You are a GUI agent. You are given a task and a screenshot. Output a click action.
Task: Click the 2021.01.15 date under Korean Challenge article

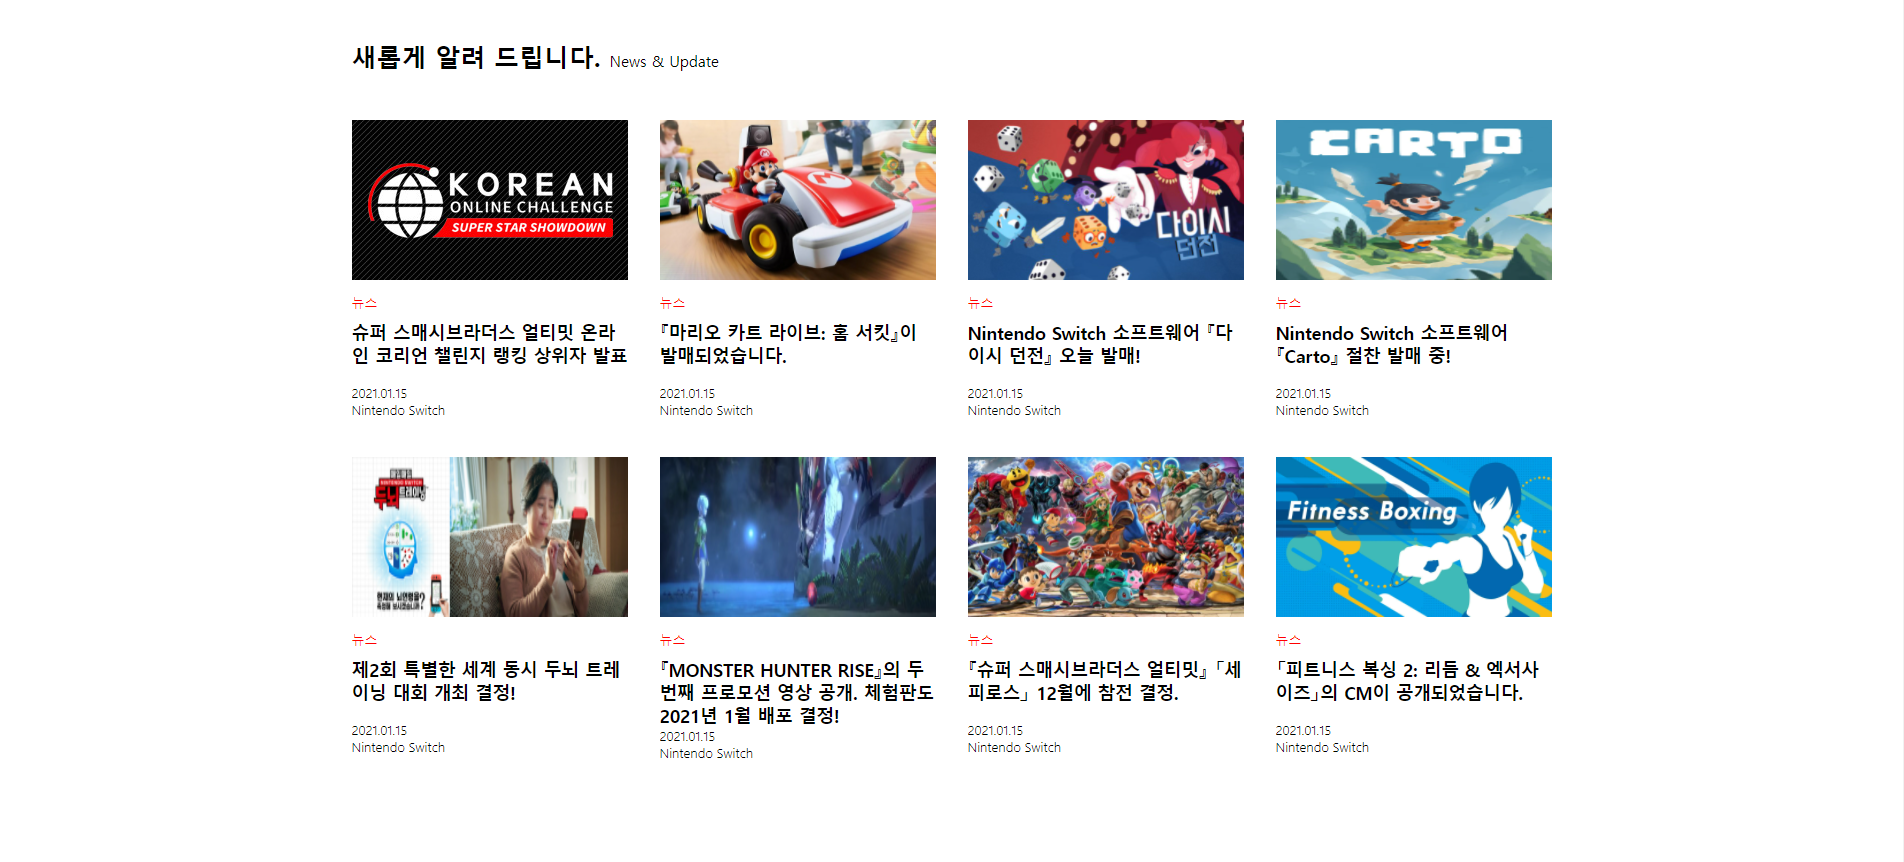coord(379,394)
